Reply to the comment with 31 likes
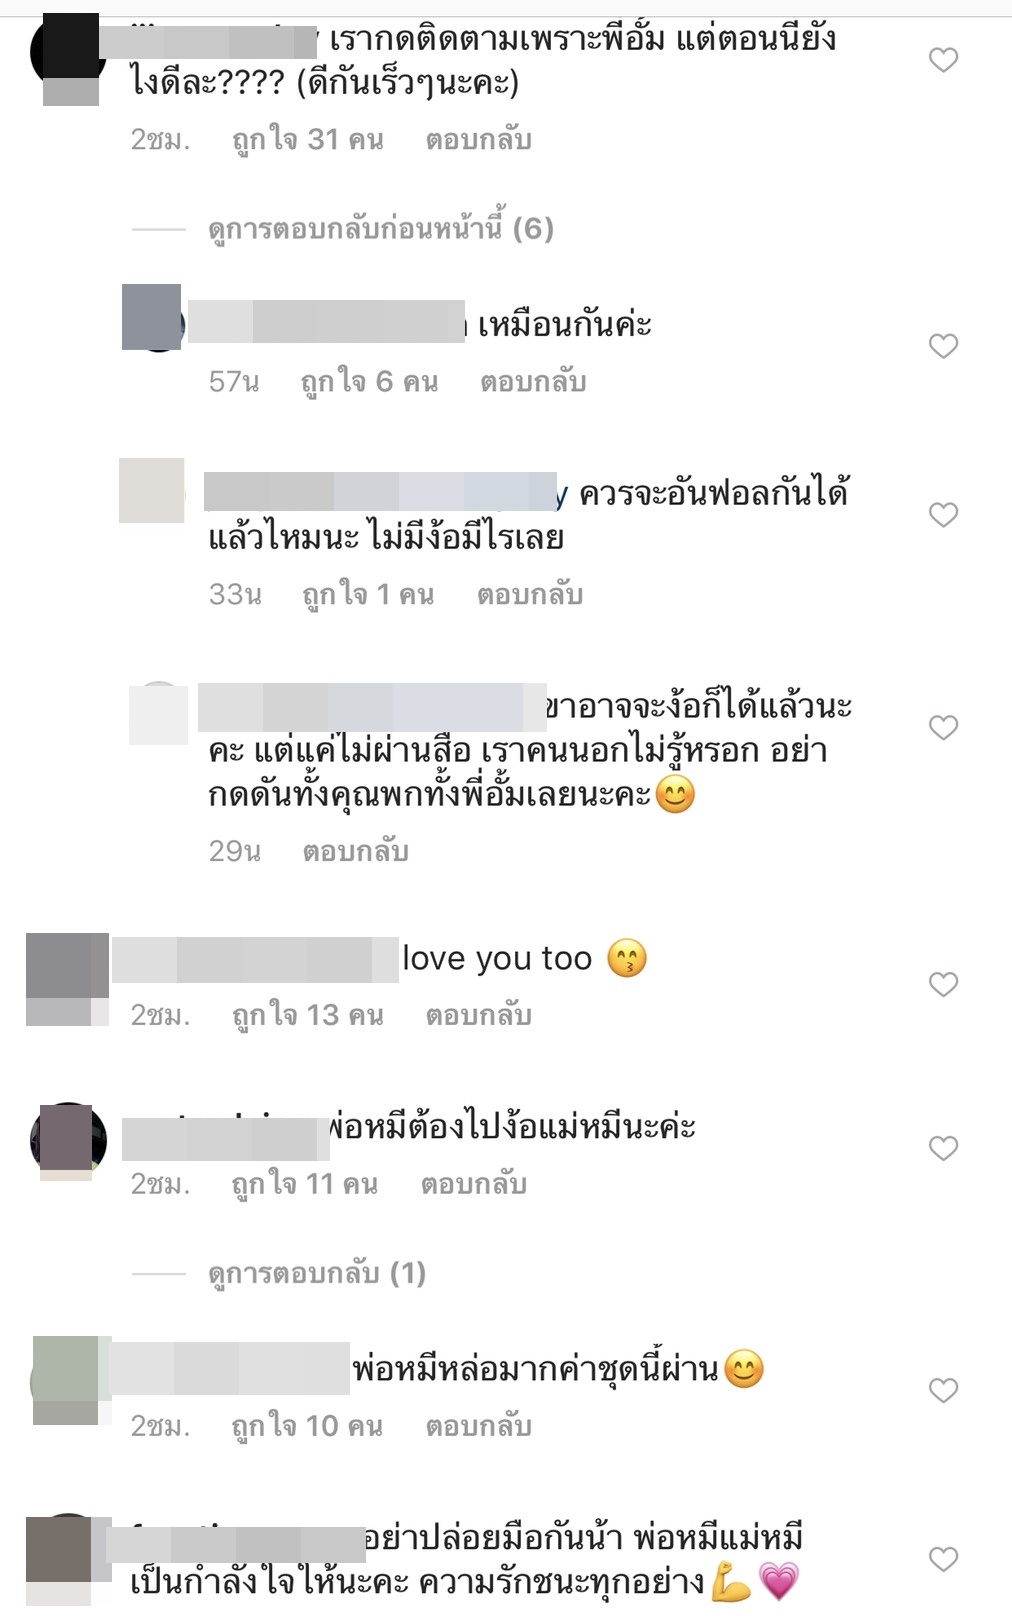Viewport: 1012px width, 1616px height. click(x=478, y=140)
